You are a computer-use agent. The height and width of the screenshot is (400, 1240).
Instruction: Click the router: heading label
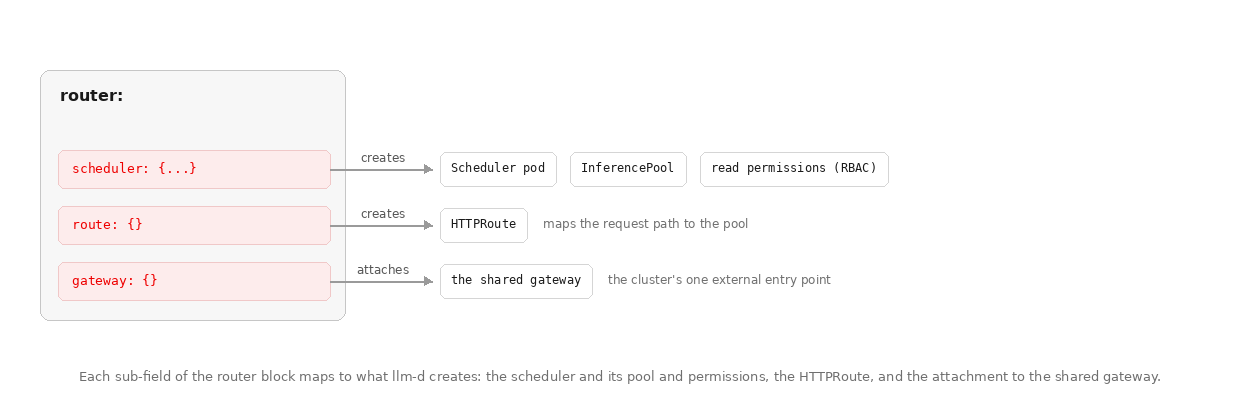(91, 96)
